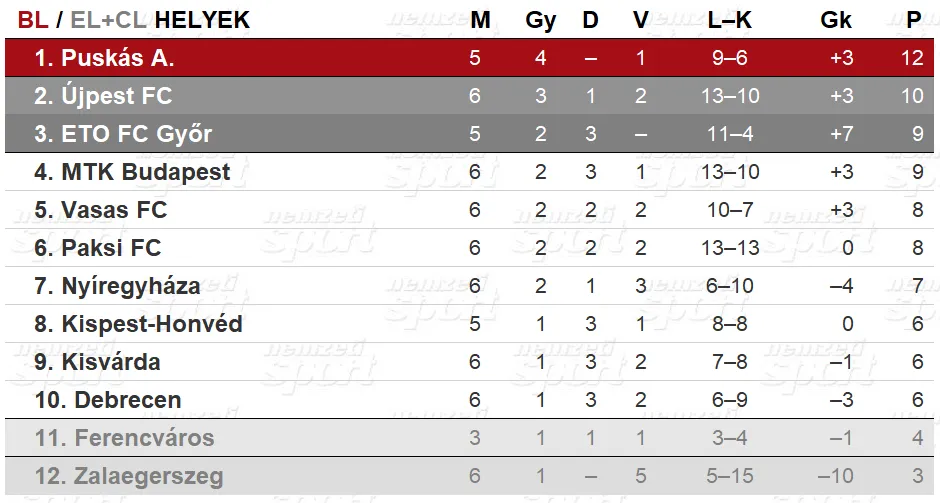Click the Gk goal difference header

836,20
